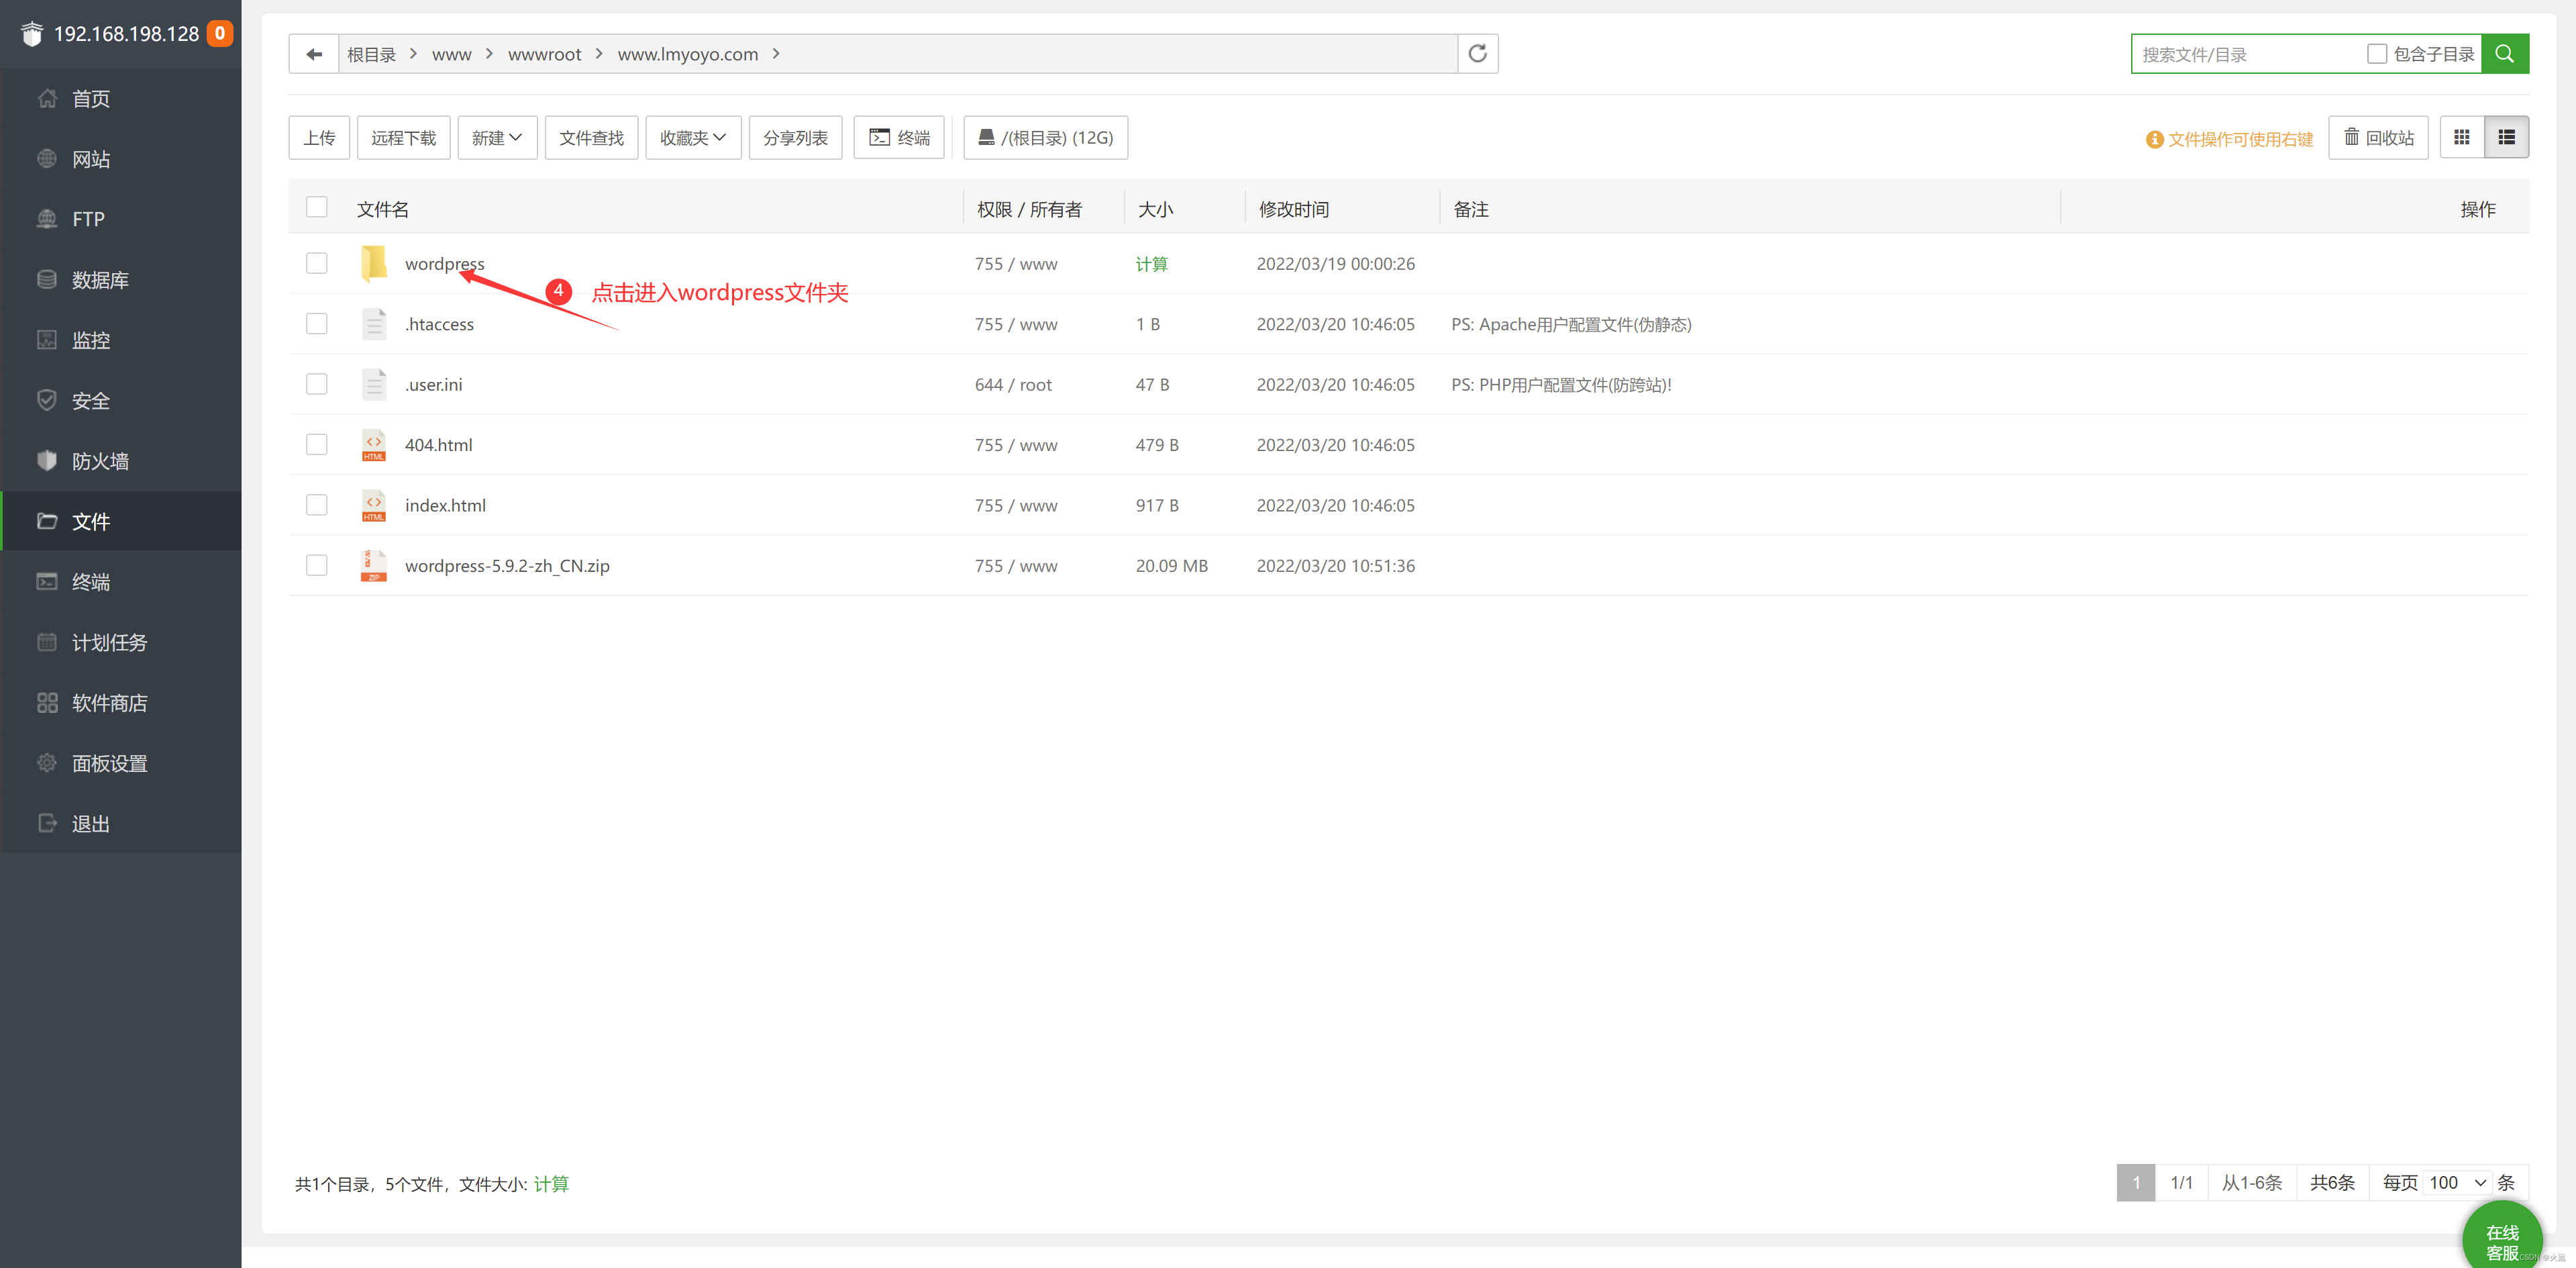Click 退出 to log out
Screen dimensions: 2576x1268
pyautogui.click(x=121, y=824)
